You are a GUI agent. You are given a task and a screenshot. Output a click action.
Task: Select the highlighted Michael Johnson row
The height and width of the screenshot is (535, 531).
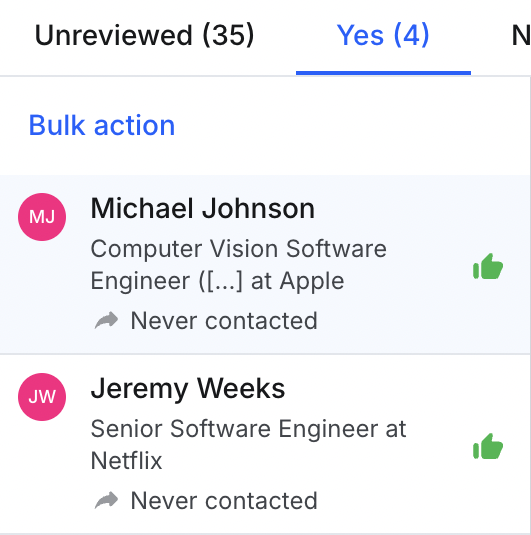265,264
